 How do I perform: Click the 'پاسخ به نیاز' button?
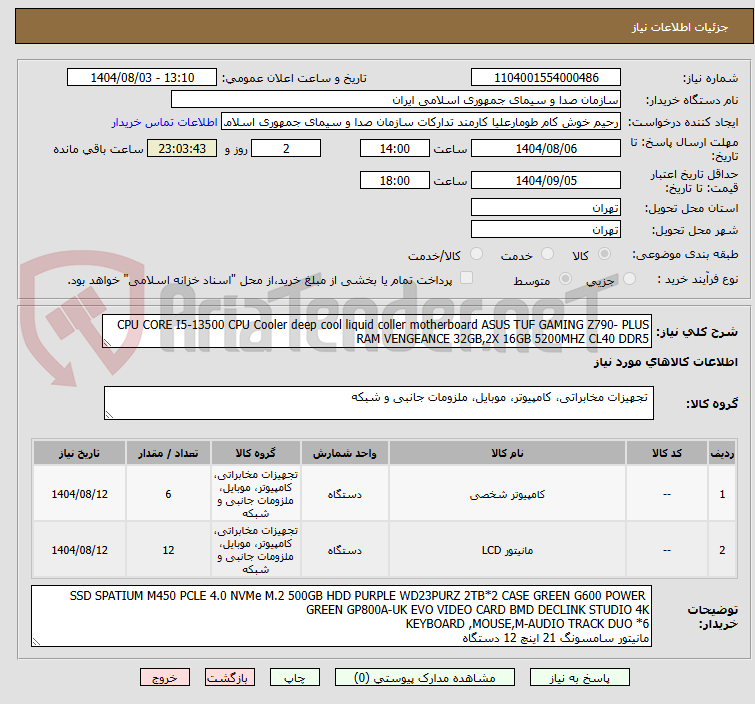click(594, 677)
